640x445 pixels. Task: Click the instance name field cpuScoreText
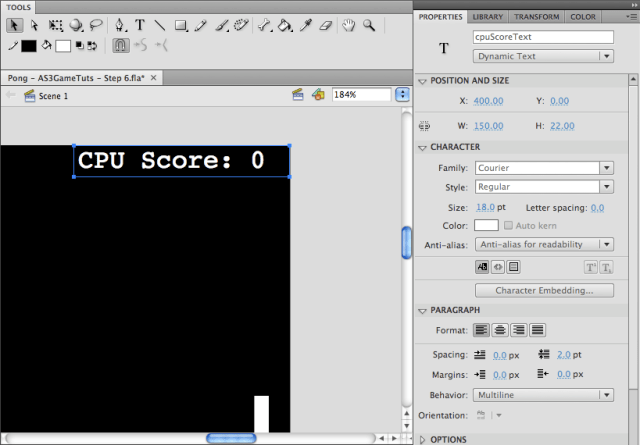pyautogui.click(x=543, y=37)
